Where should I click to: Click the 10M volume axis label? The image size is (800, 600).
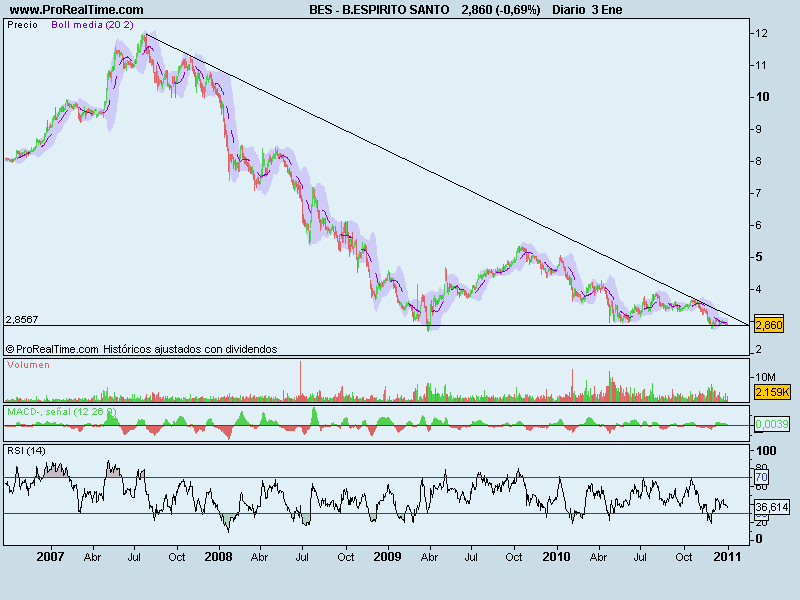766,377
